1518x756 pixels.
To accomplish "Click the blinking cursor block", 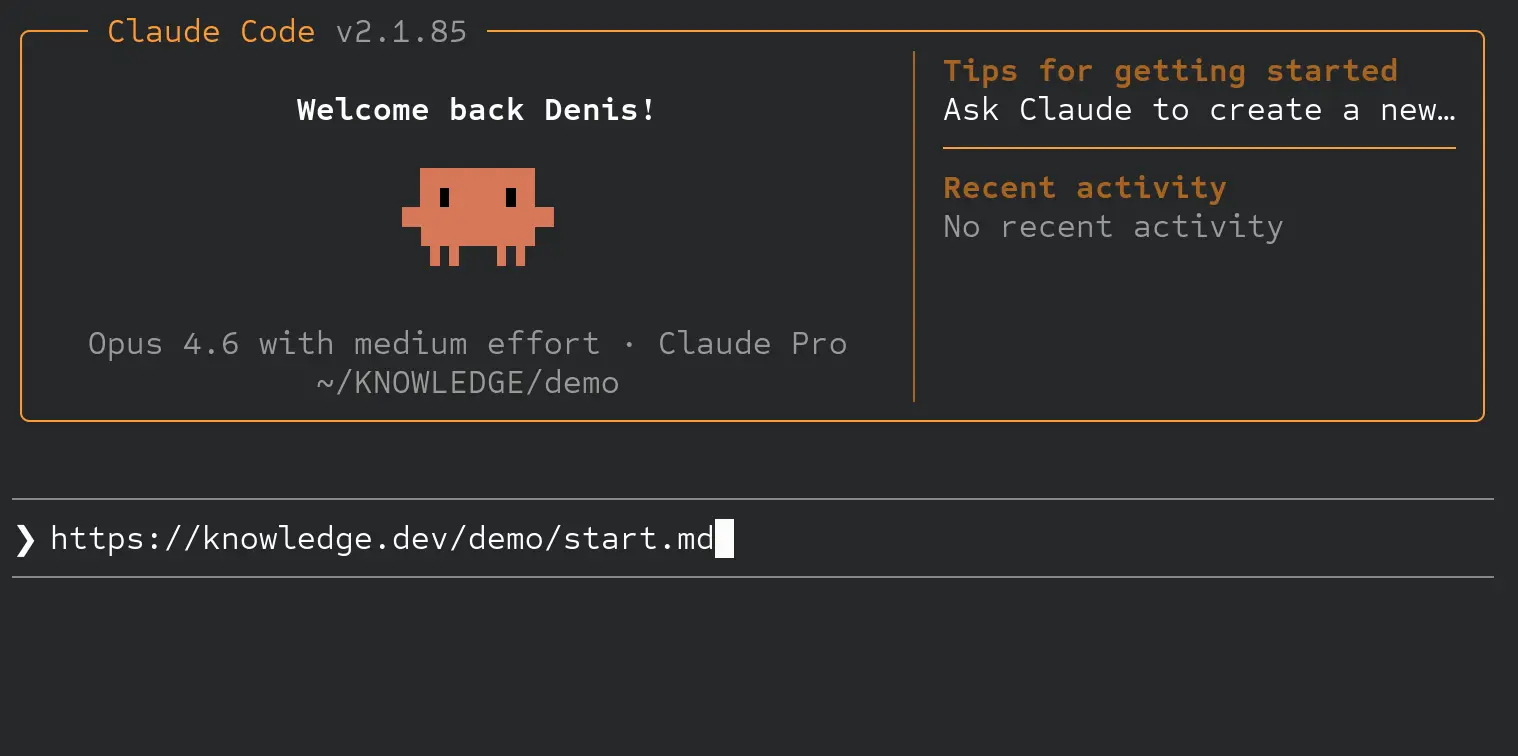I will [726, 539].
